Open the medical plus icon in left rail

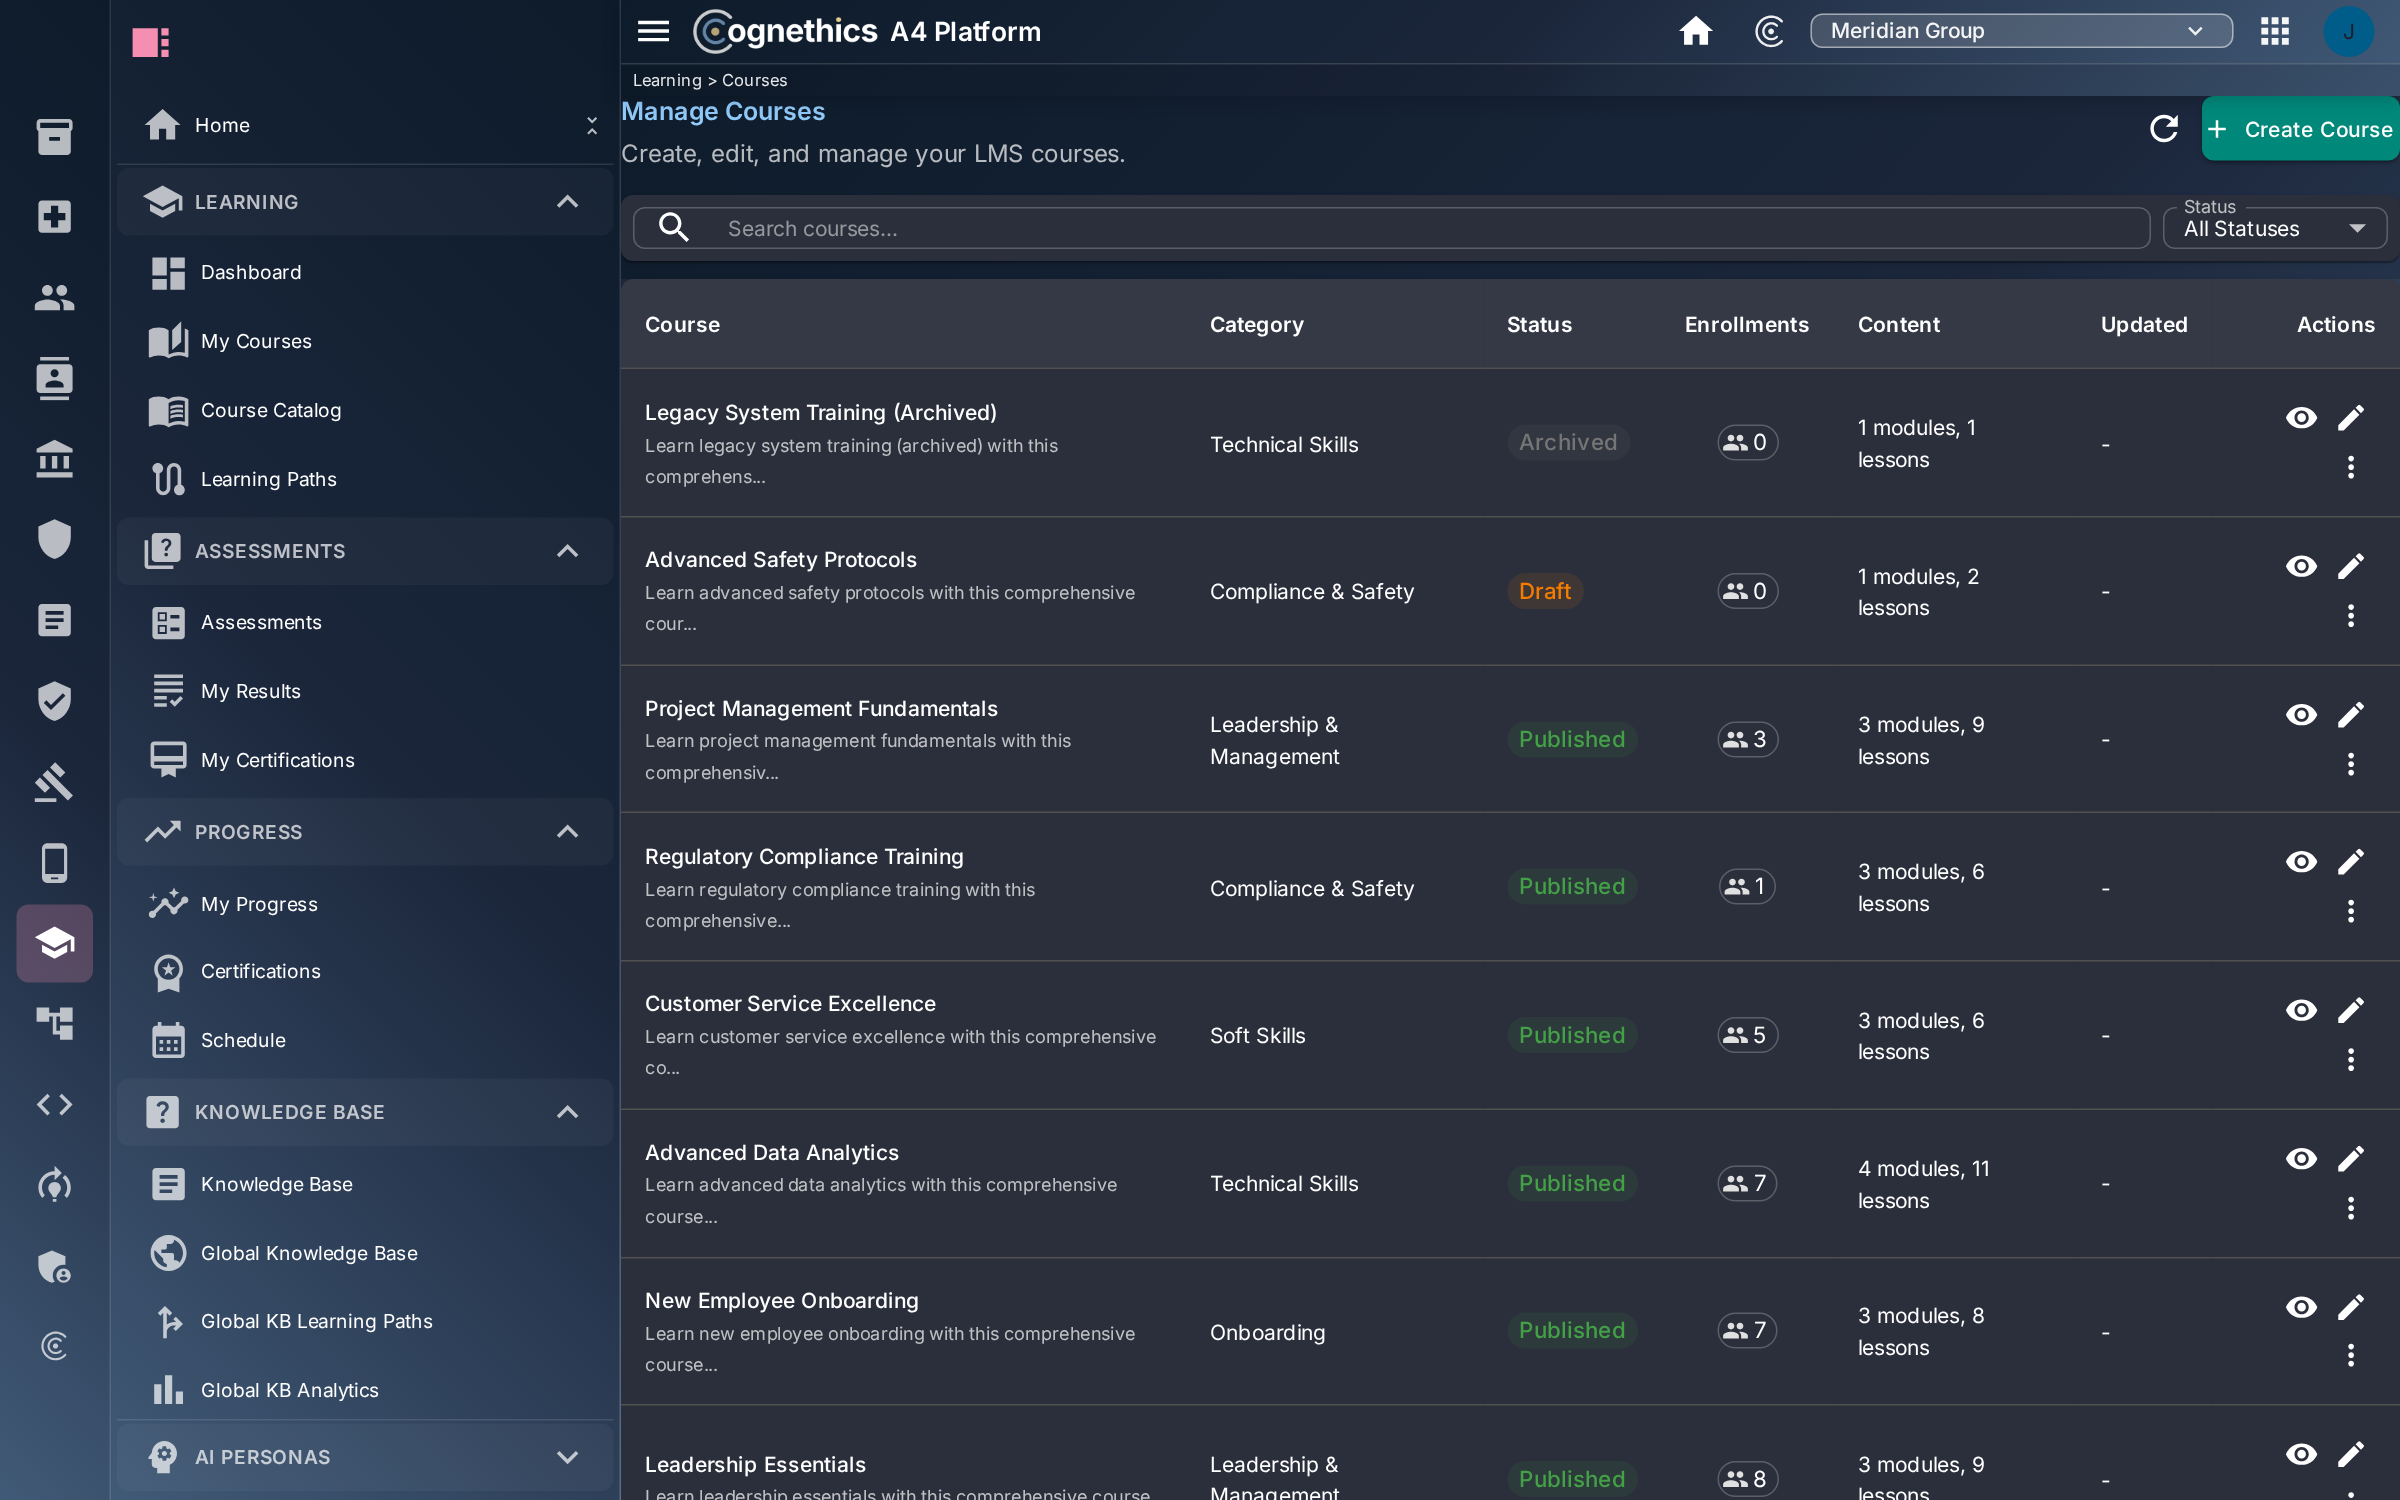tap(55, 217)
